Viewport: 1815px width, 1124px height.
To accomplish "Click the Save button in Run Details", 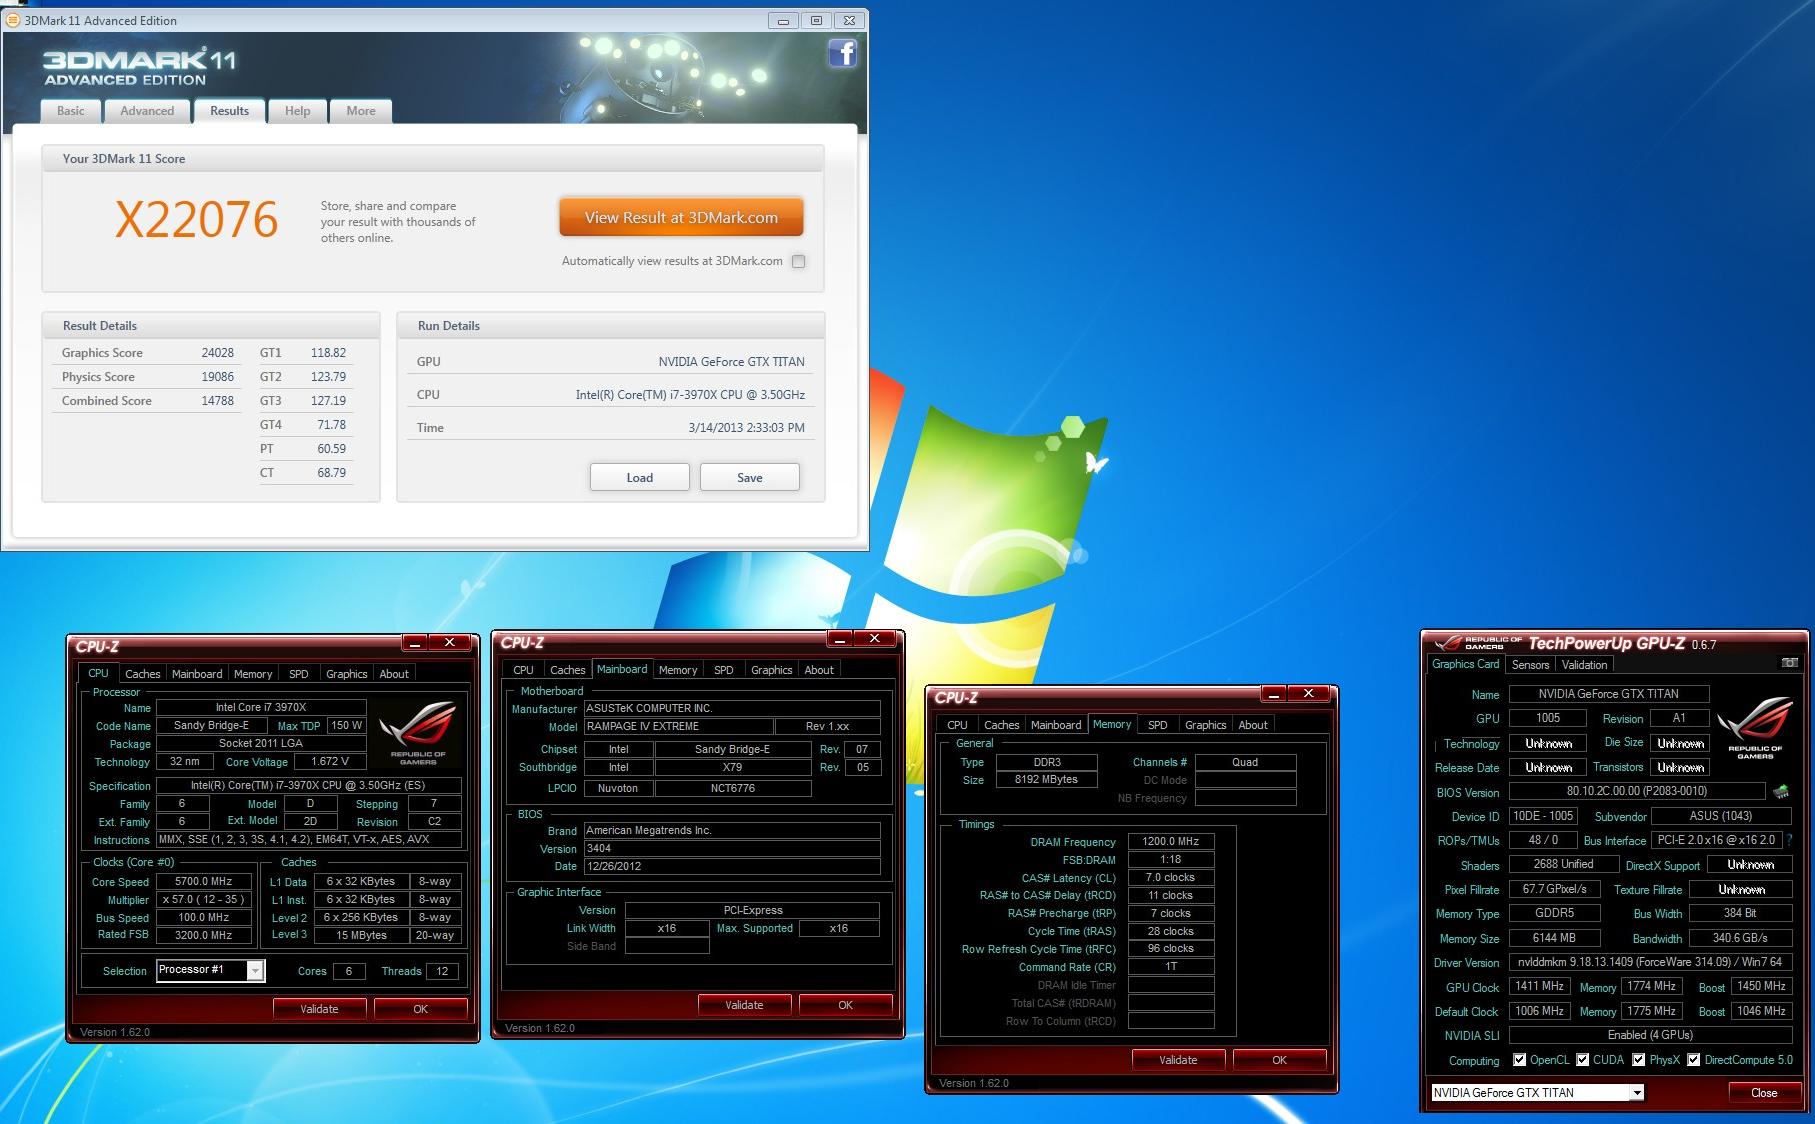I will pos(749,477).
